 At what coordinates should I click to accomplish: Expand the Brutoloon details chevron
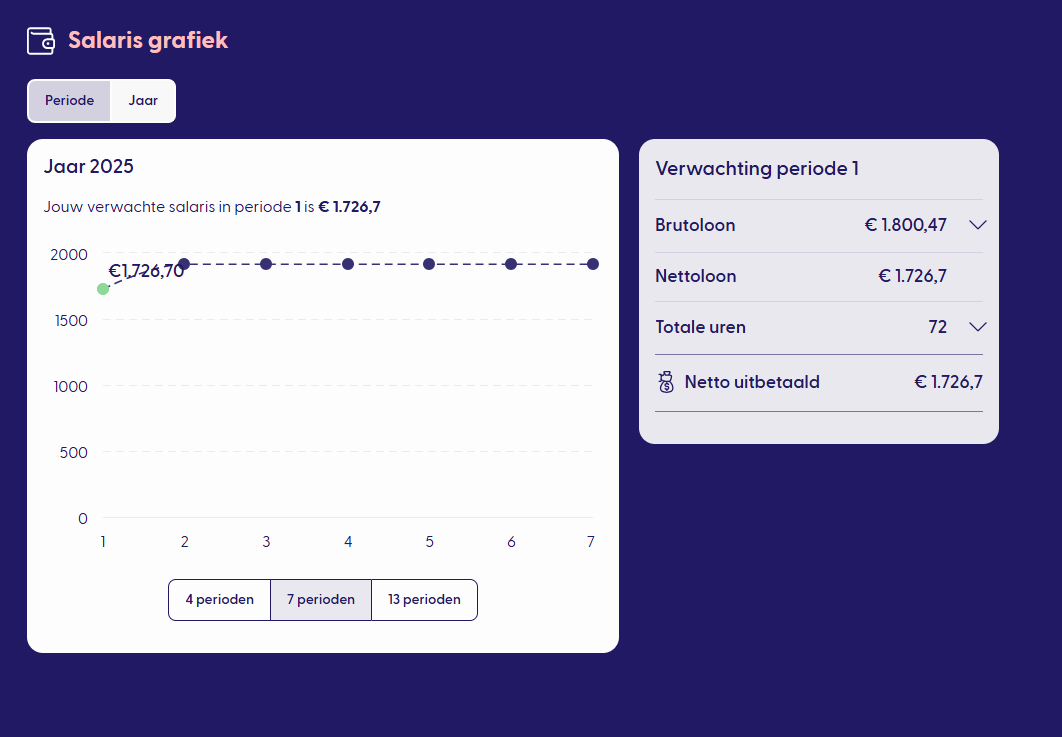pyautogui.click(x=978, y=225)
